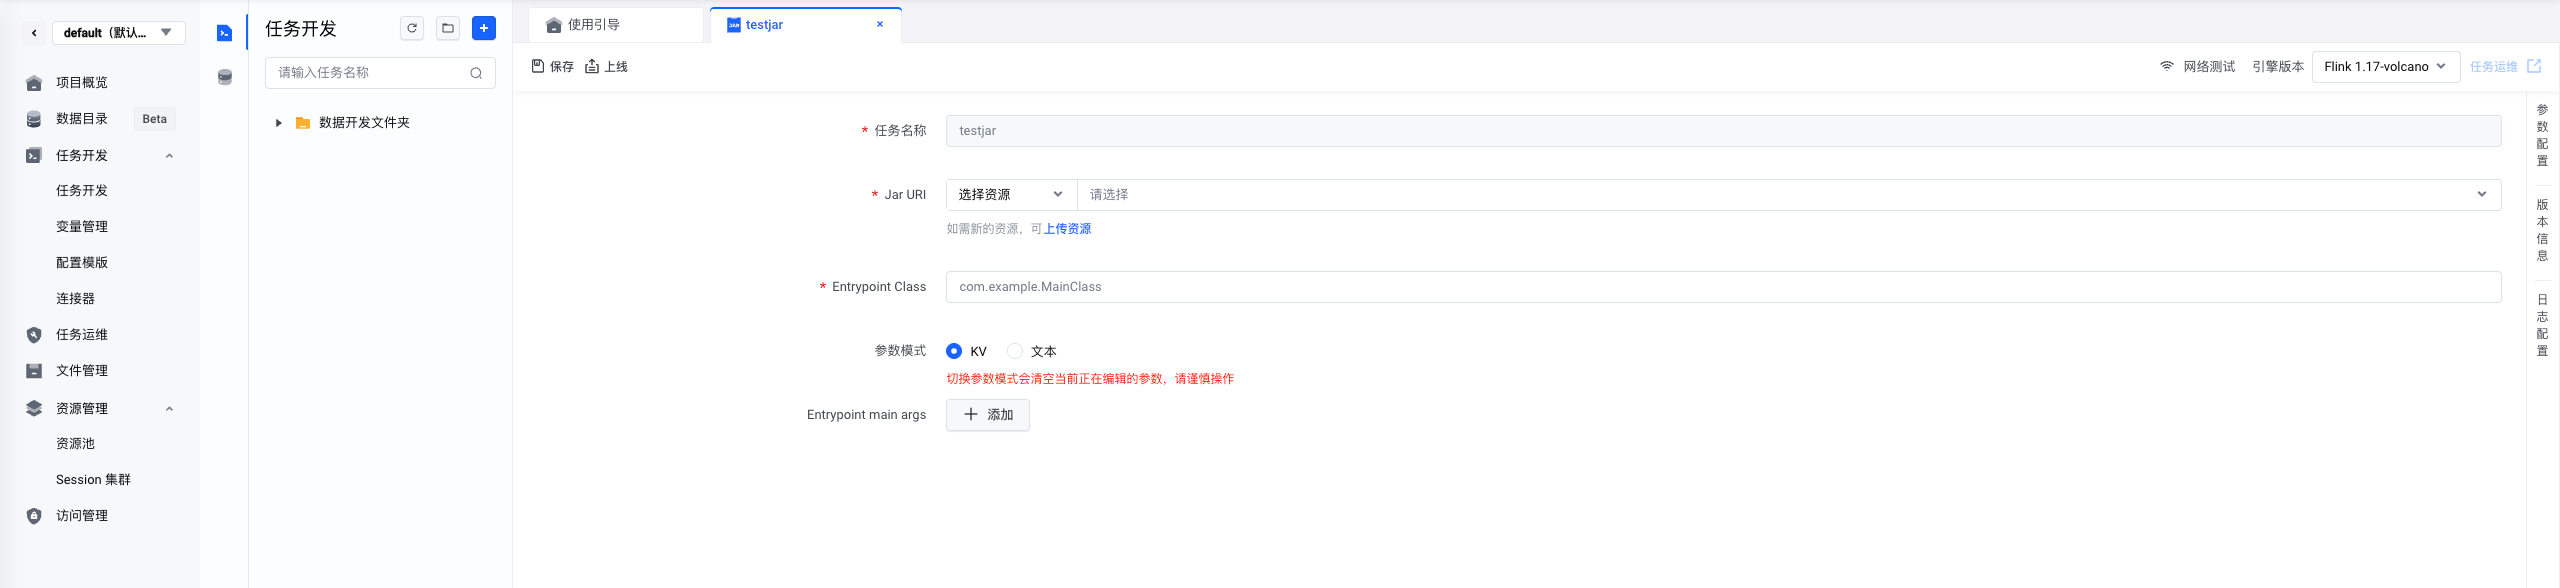The image size is (2560, 588).
Task: Click the Entrypoint Class input field
Action: coord(1722,287)
